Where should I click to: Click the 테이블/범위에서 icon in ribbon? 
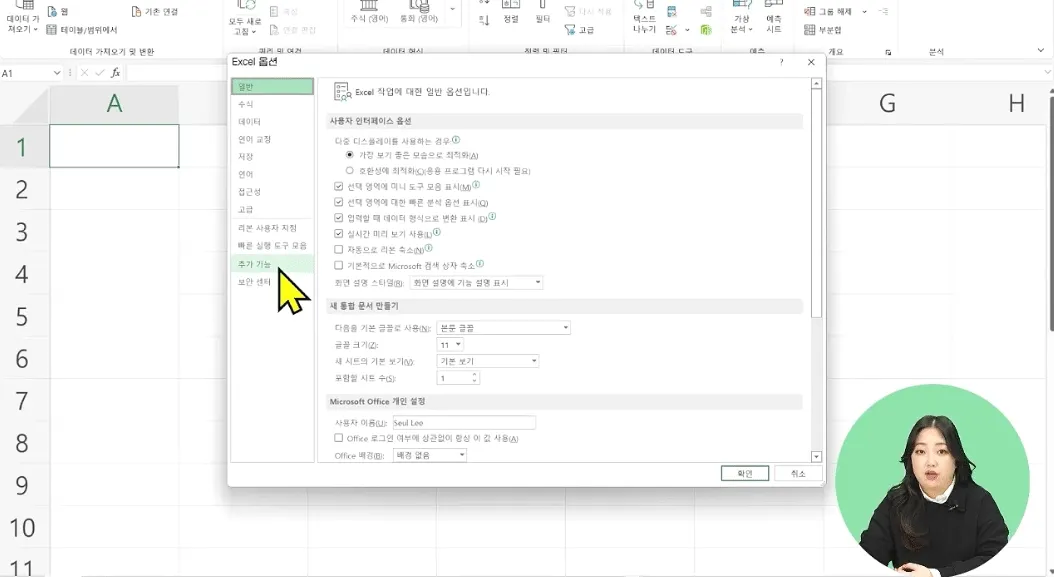(52, 30)
